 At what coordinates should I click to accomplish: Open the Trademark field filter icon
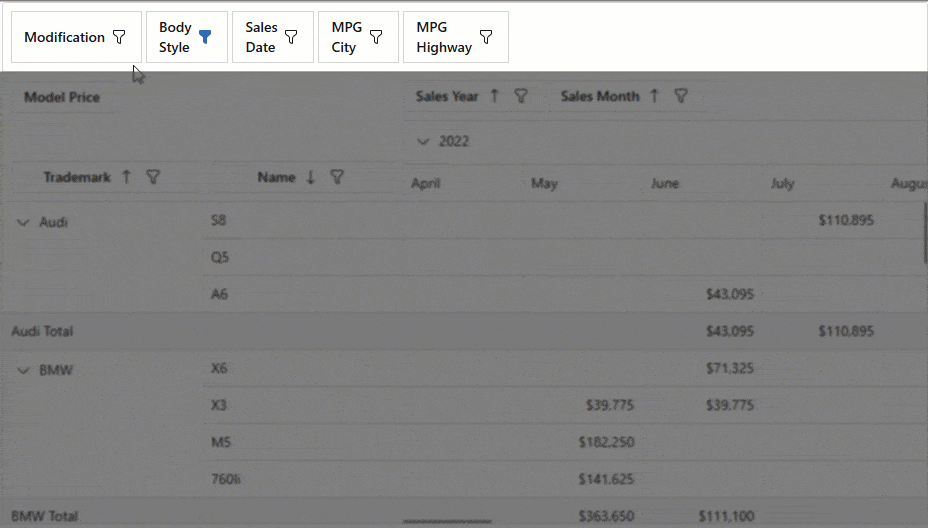pos(153,177)
